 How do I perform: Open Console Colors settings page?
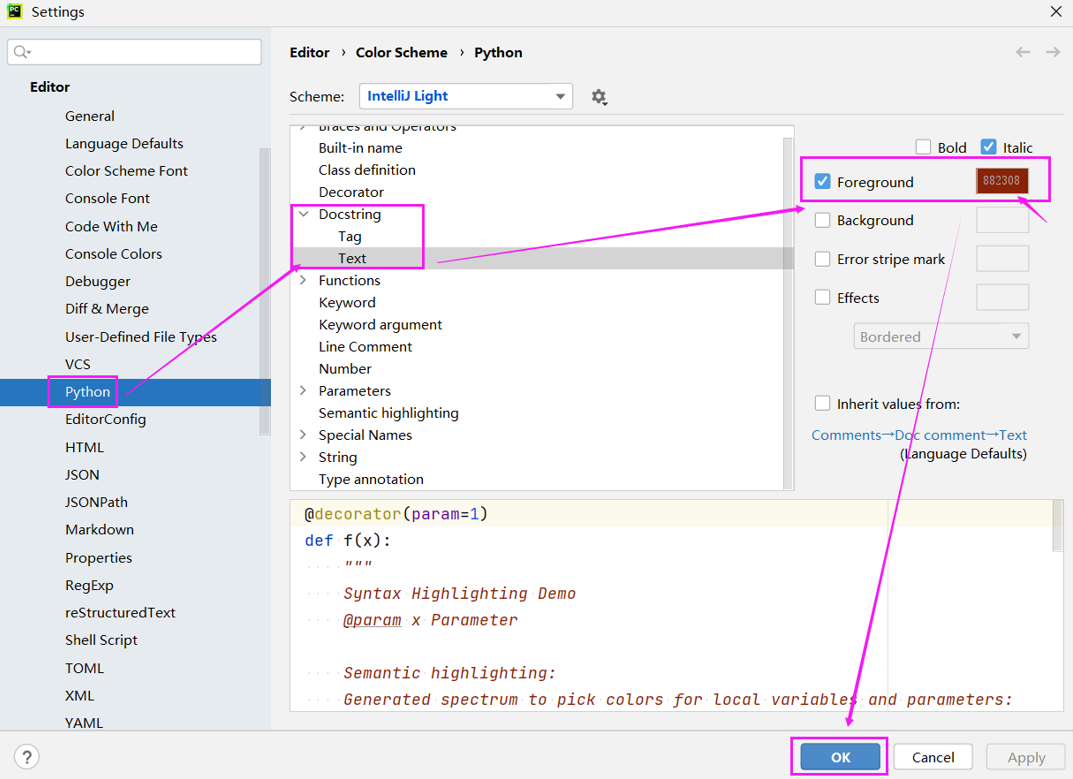(x=113, y=254)
